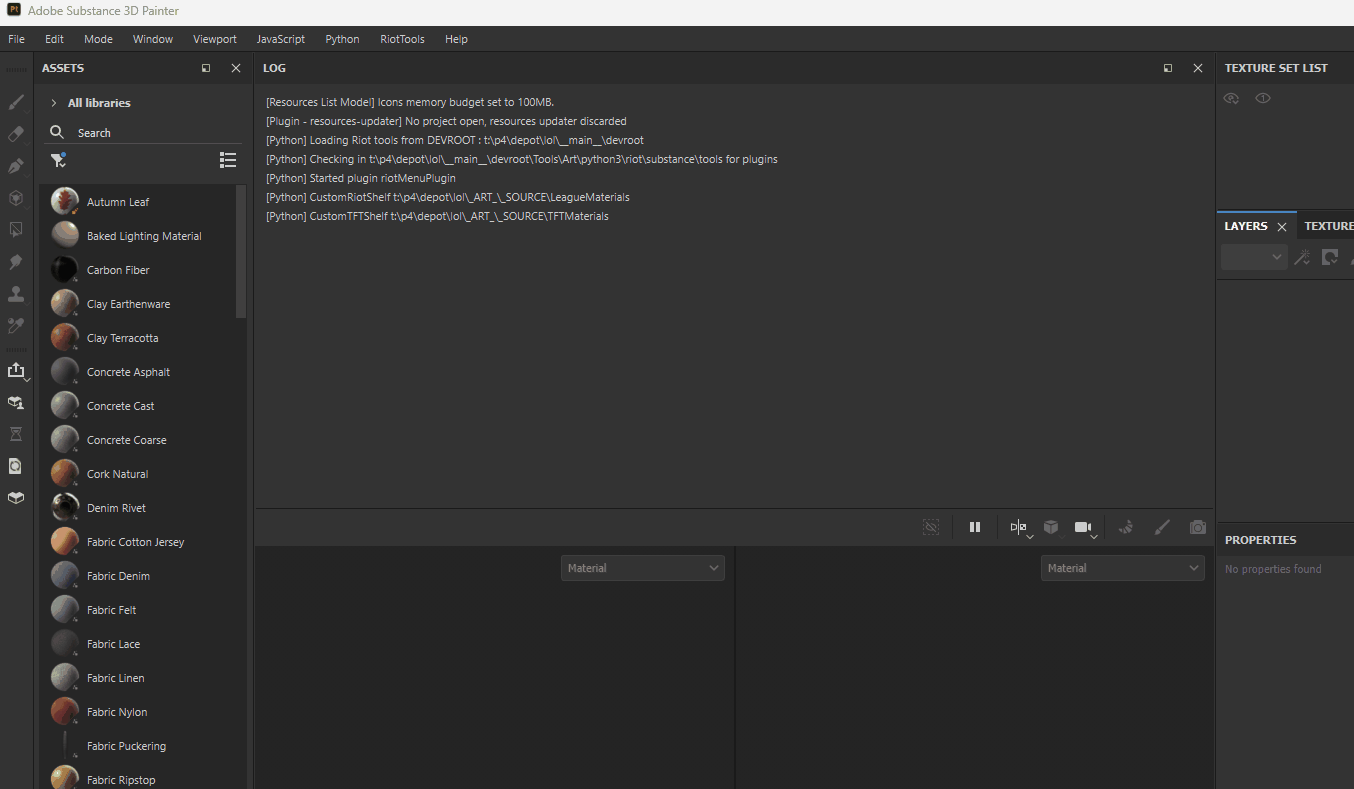Undock the Assets panel
Image resolution: width=1354 pixels, height=789 pixels.
coord(206,68)
